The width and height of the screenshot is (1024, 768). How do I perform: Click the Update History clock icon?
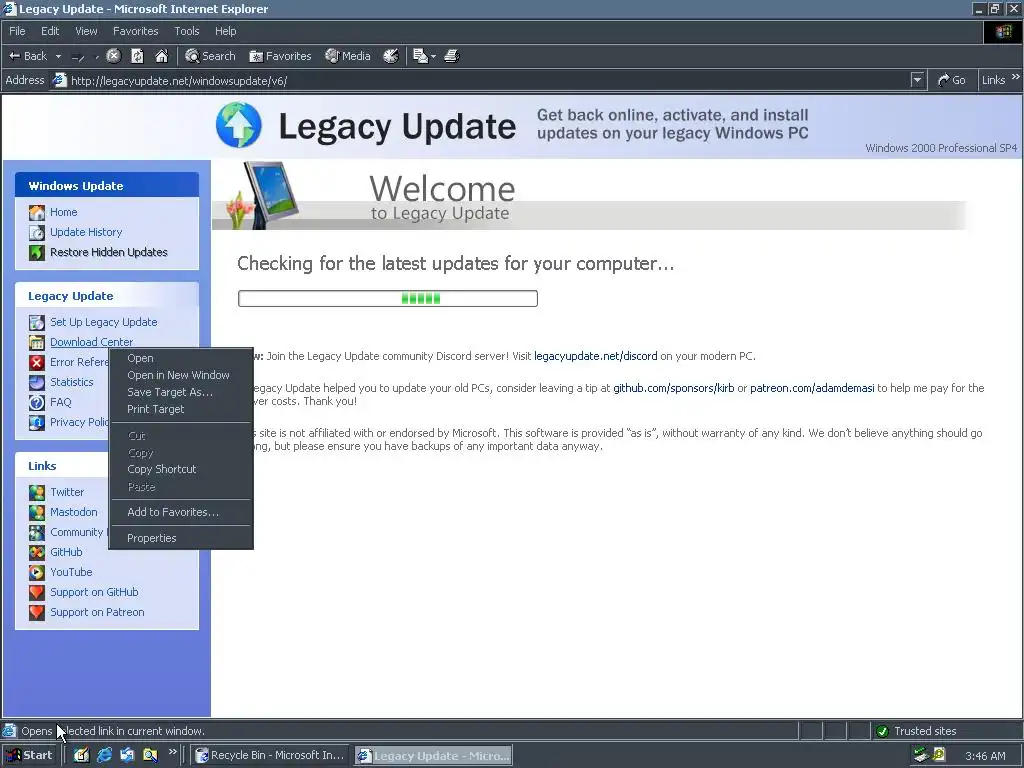(x=37, y=232)
